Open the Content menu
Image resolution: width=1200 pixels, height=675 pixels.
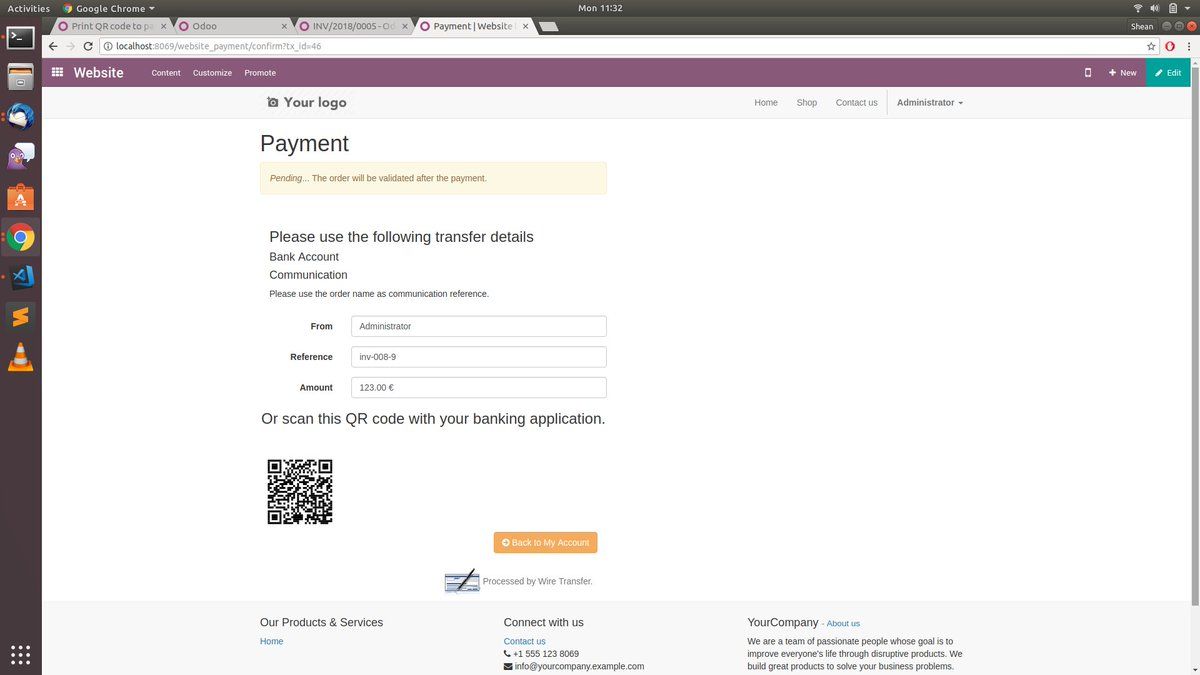166,73
